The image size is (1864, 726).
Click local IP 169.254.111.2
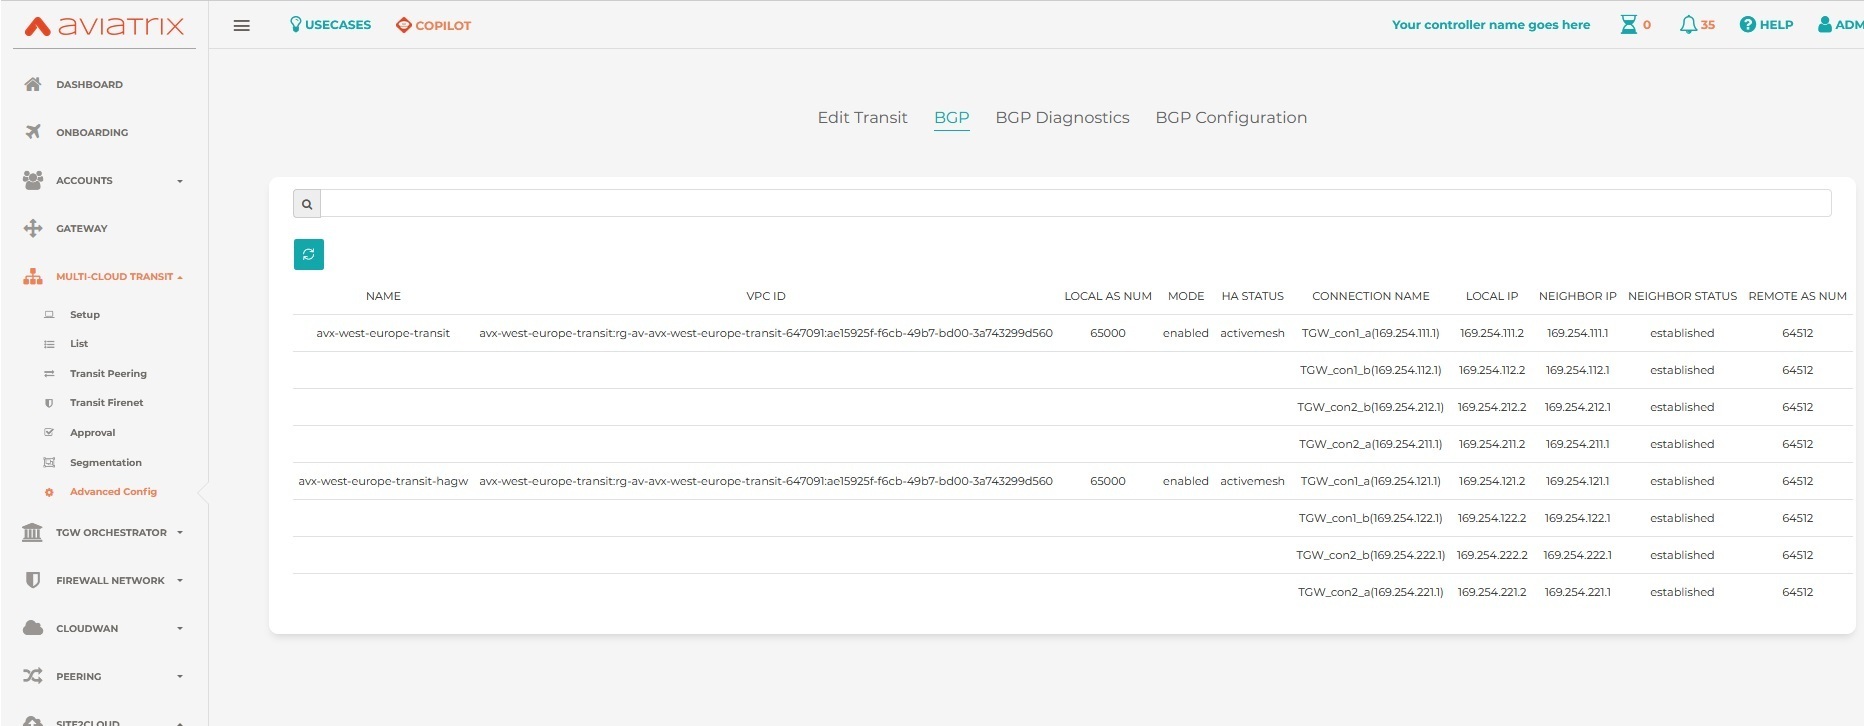[x=1491, y=333]
